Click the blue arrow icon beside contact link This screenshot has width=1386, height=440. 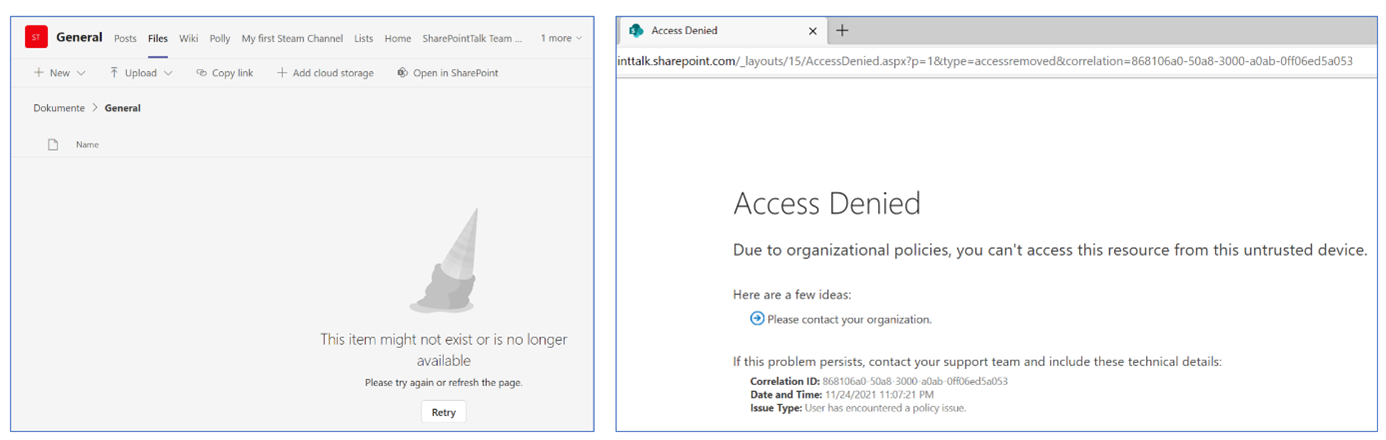click(757, 318)
